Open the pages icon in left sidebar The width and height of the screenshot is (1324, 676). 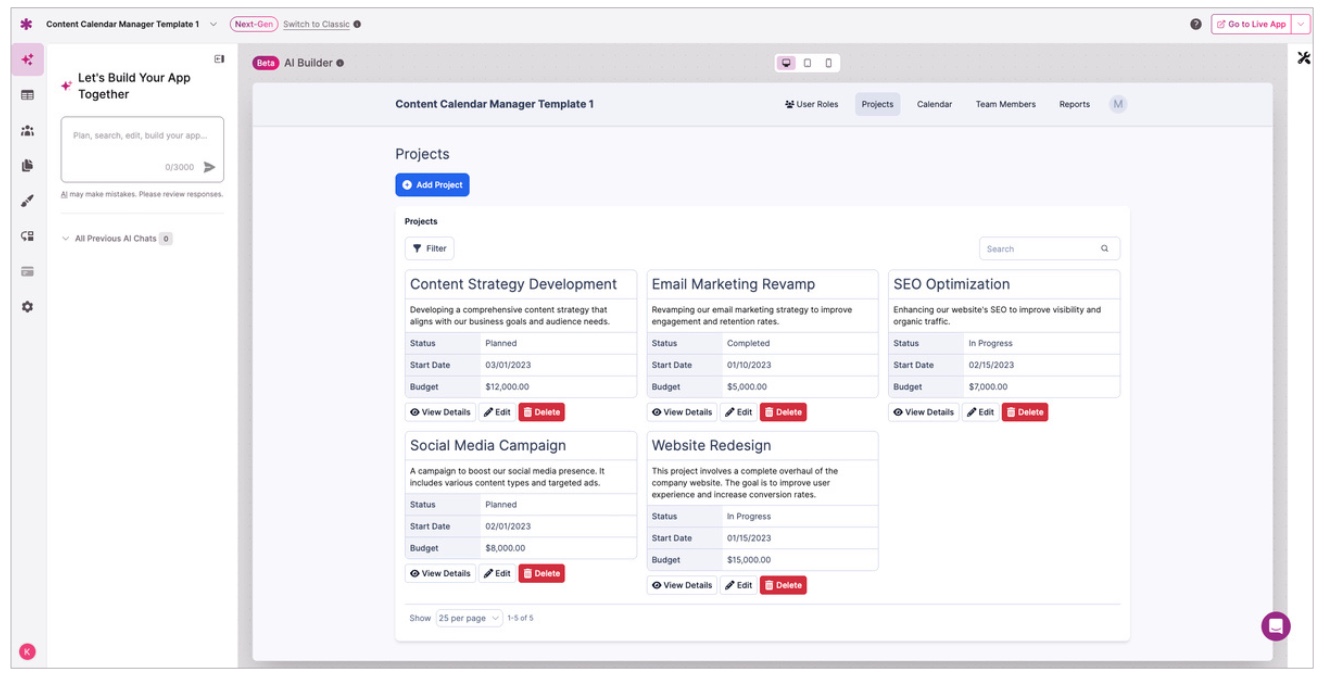coord(27,166)
